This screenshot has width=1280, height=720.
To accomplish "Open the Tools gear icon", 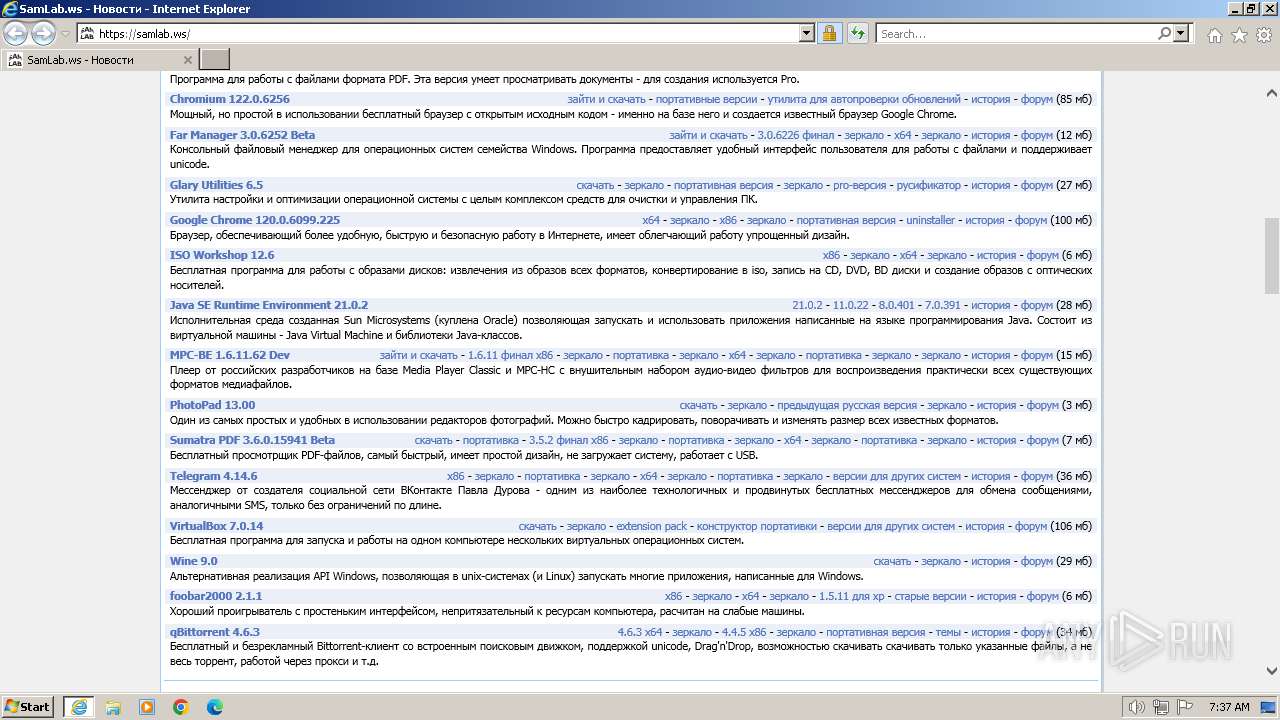I will tap(1263, 35).
